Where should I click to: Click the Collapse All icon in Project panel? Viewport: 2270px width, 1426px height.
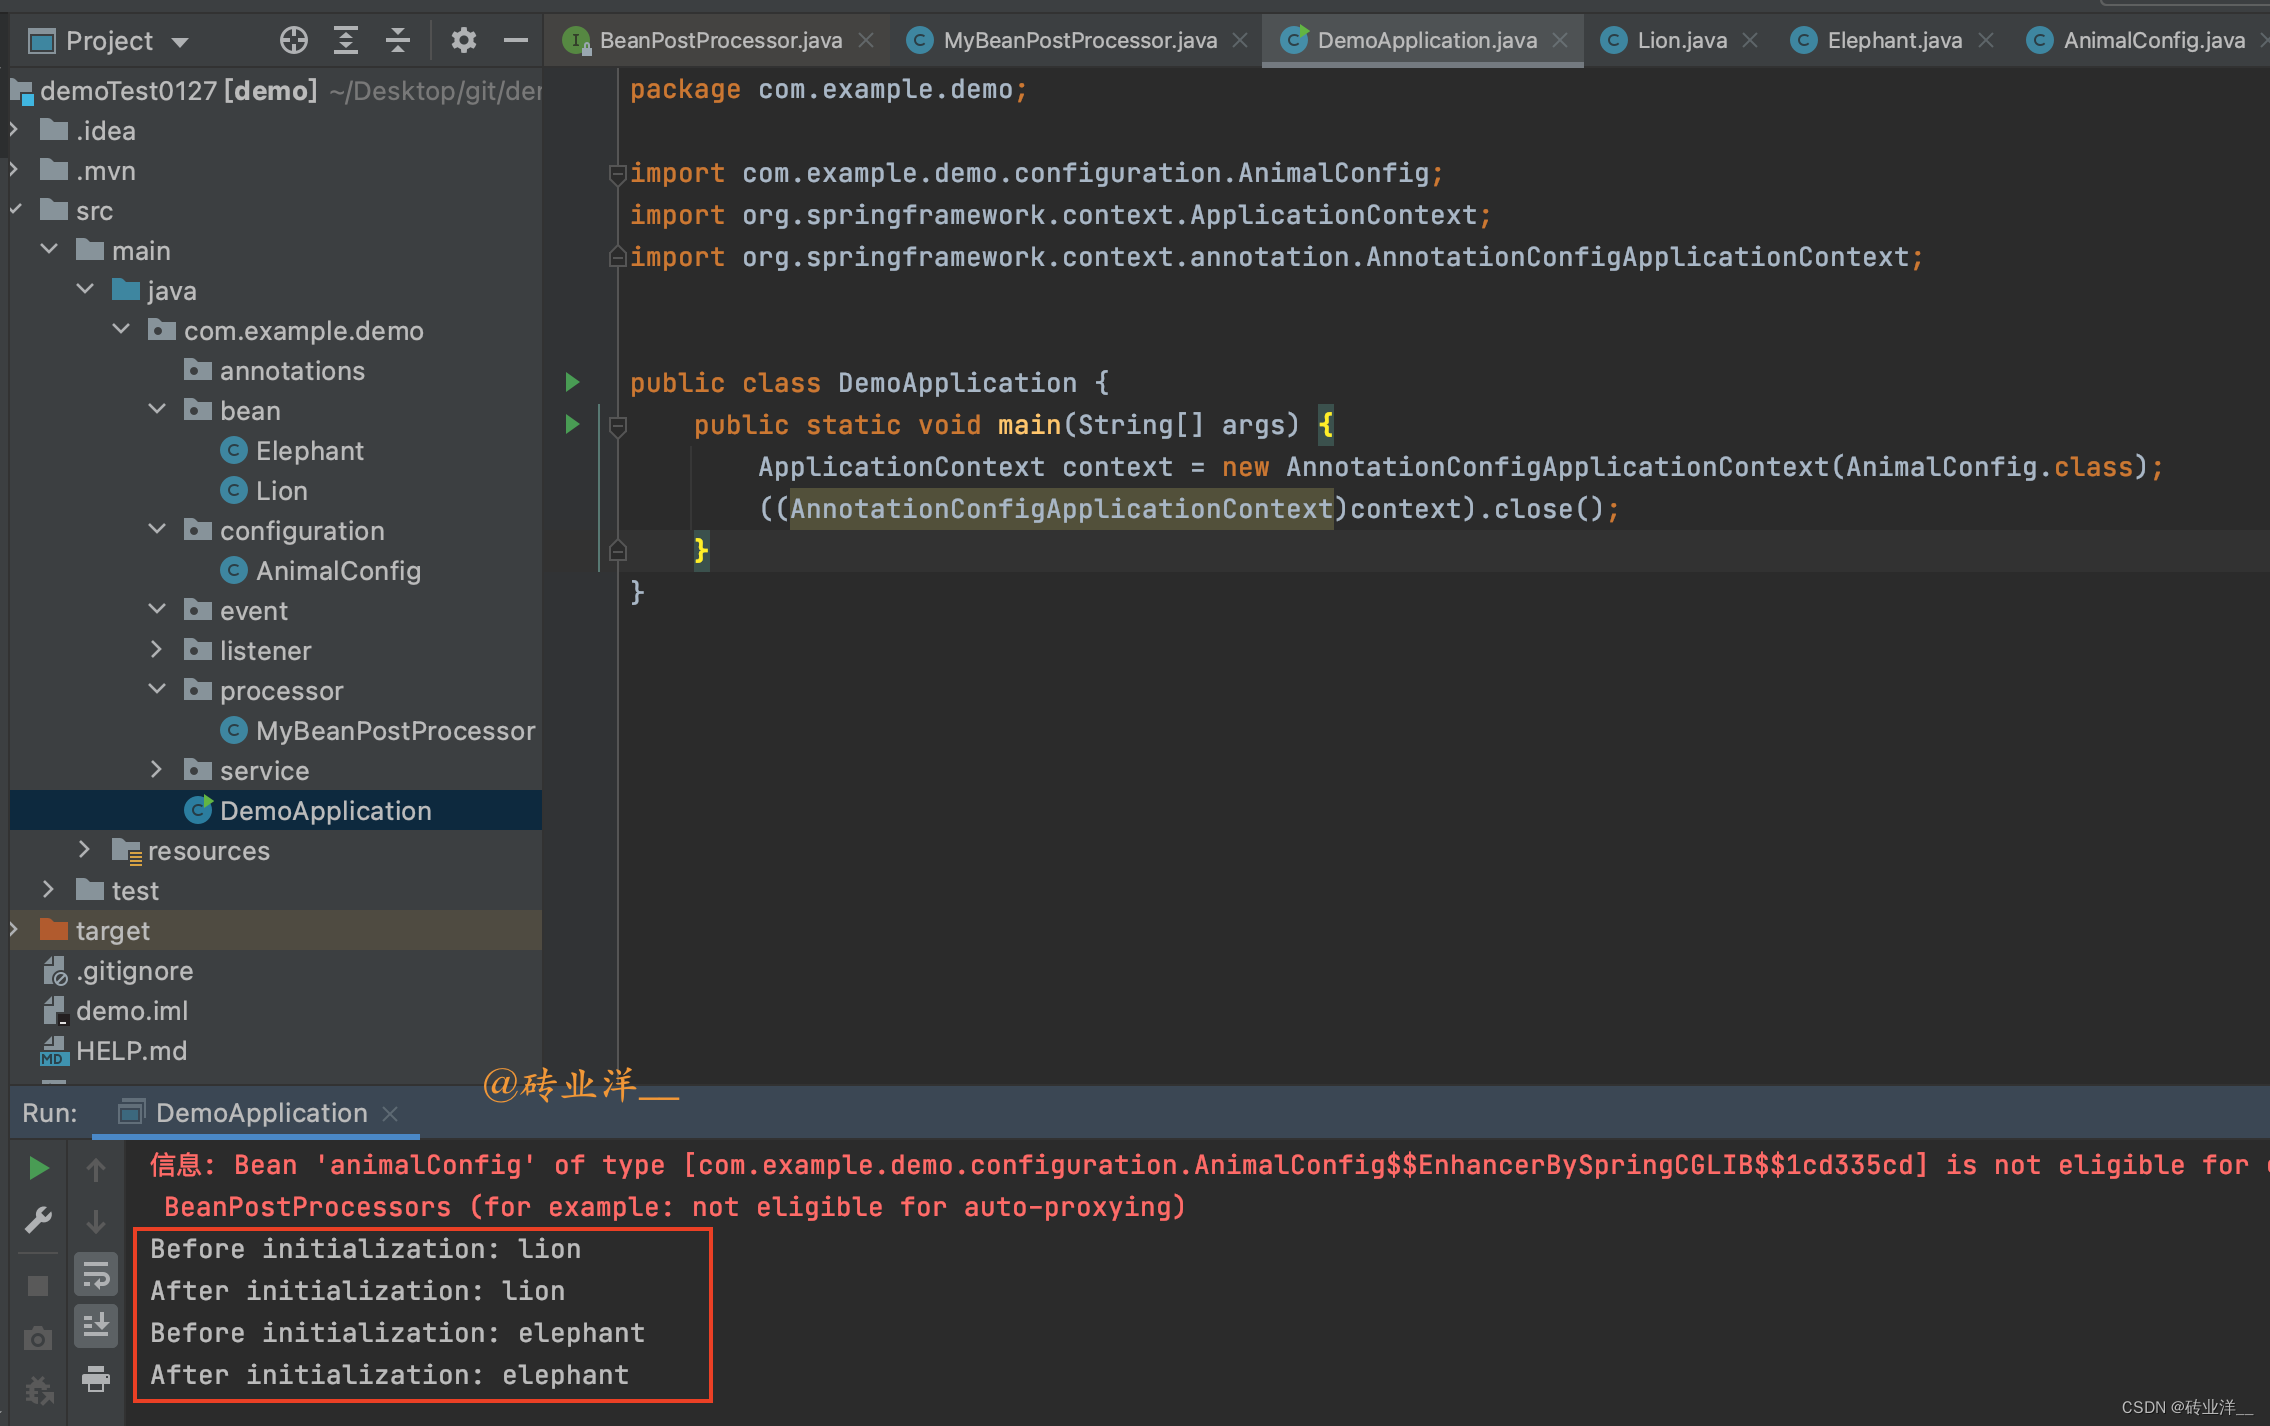coord(398,40)
